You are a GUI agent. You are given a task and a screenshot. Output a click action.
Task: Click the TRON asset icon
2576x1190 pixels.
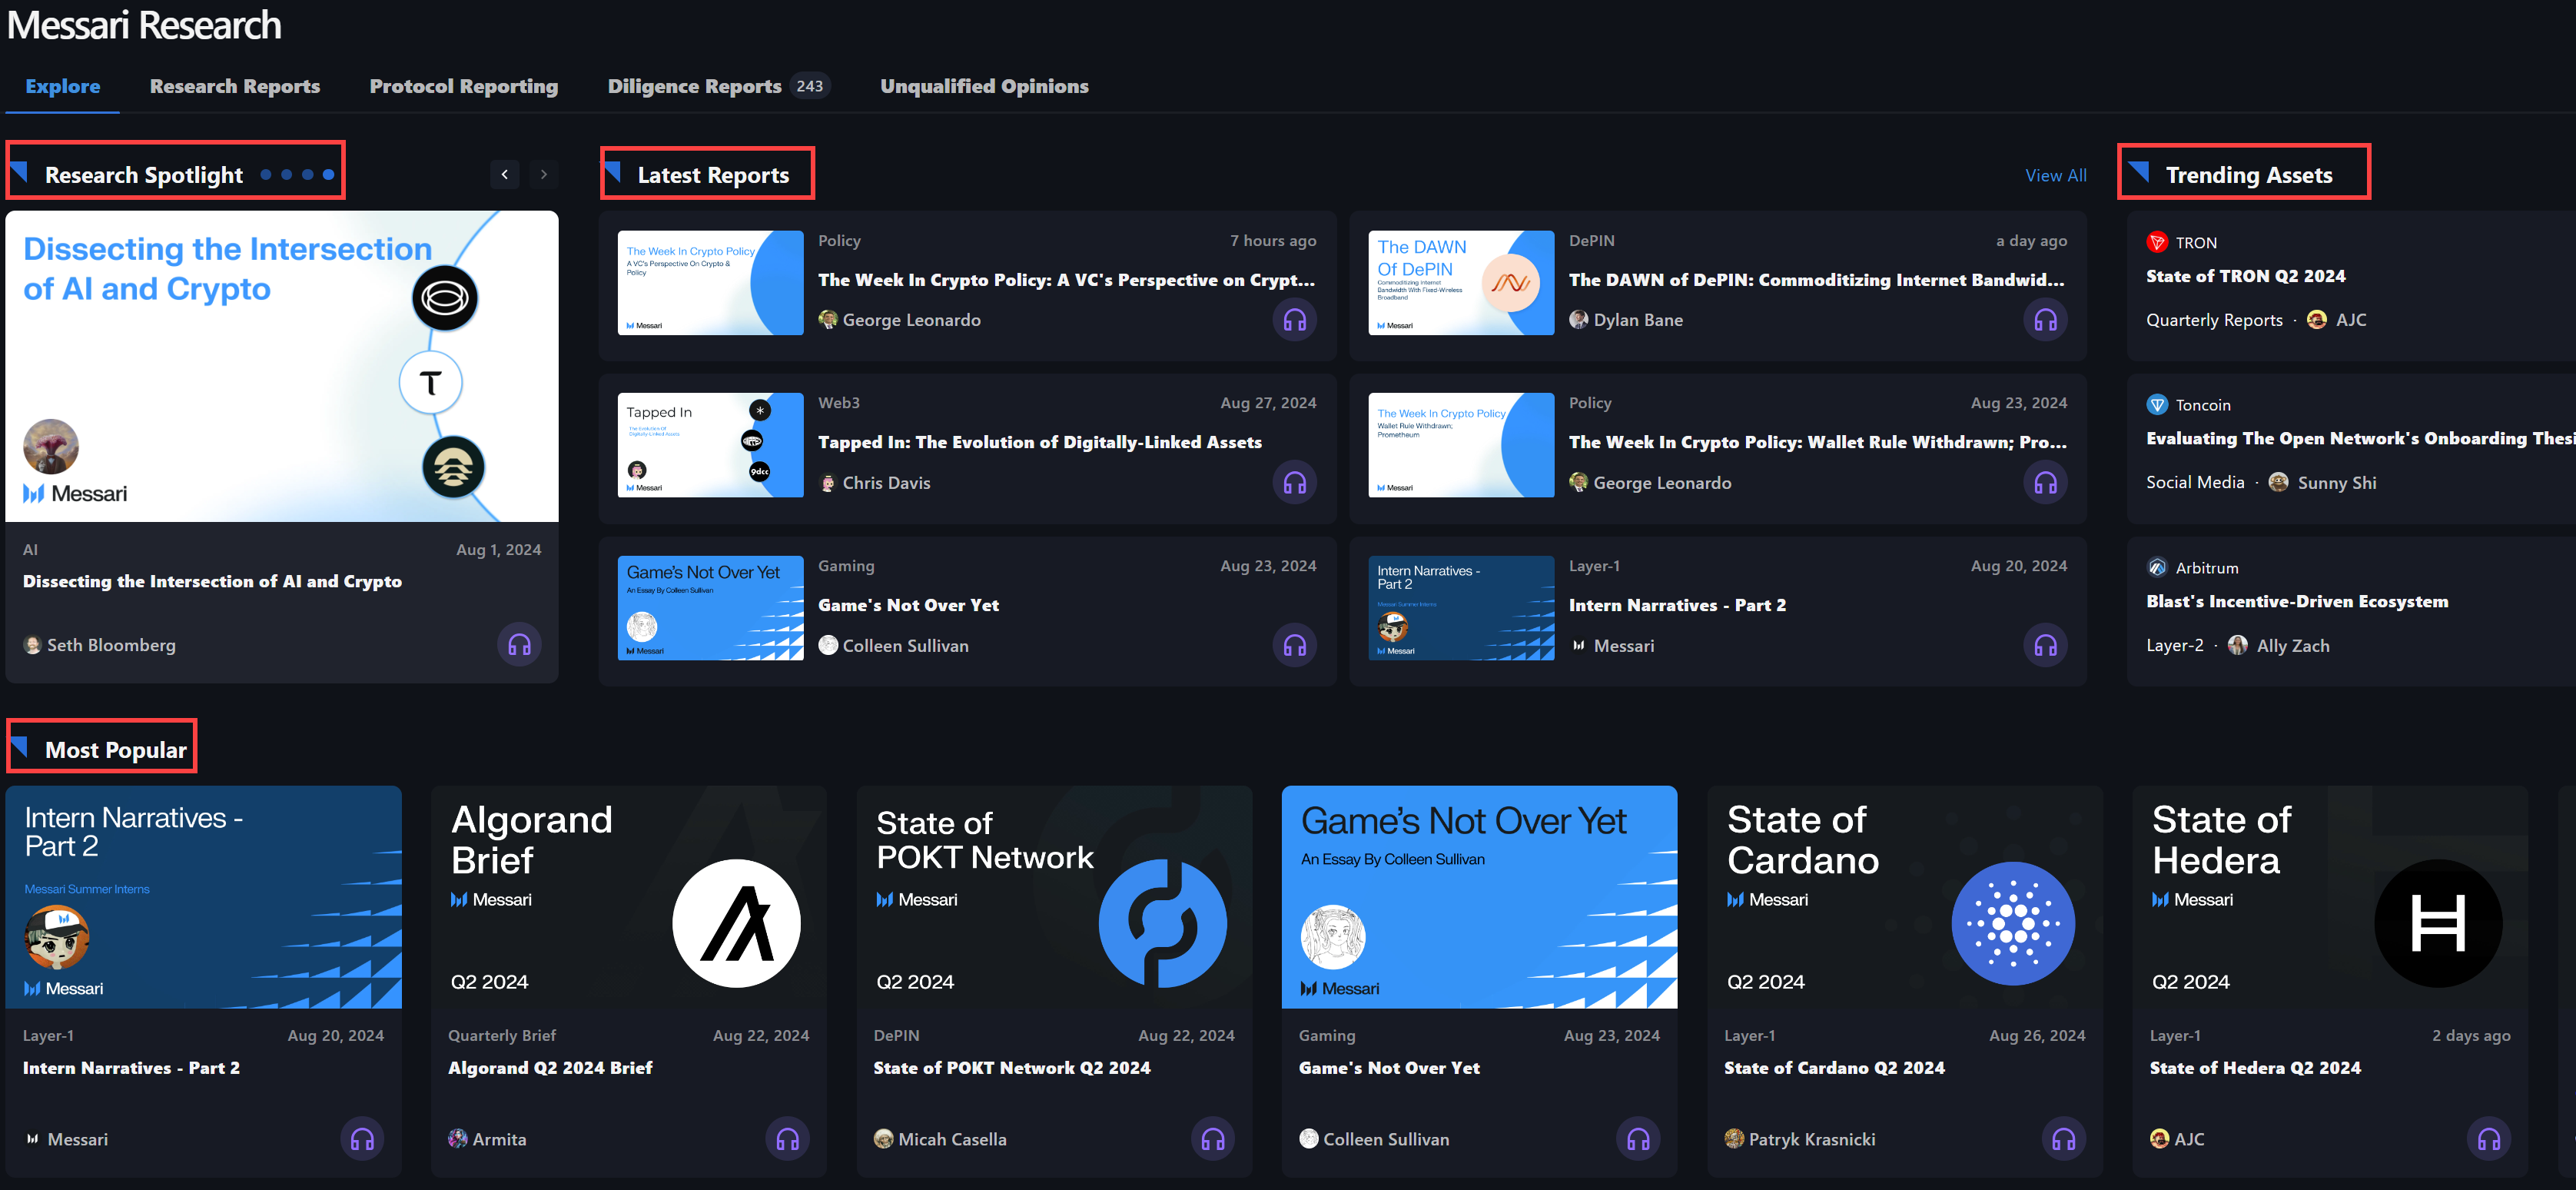coord(2157,242)
